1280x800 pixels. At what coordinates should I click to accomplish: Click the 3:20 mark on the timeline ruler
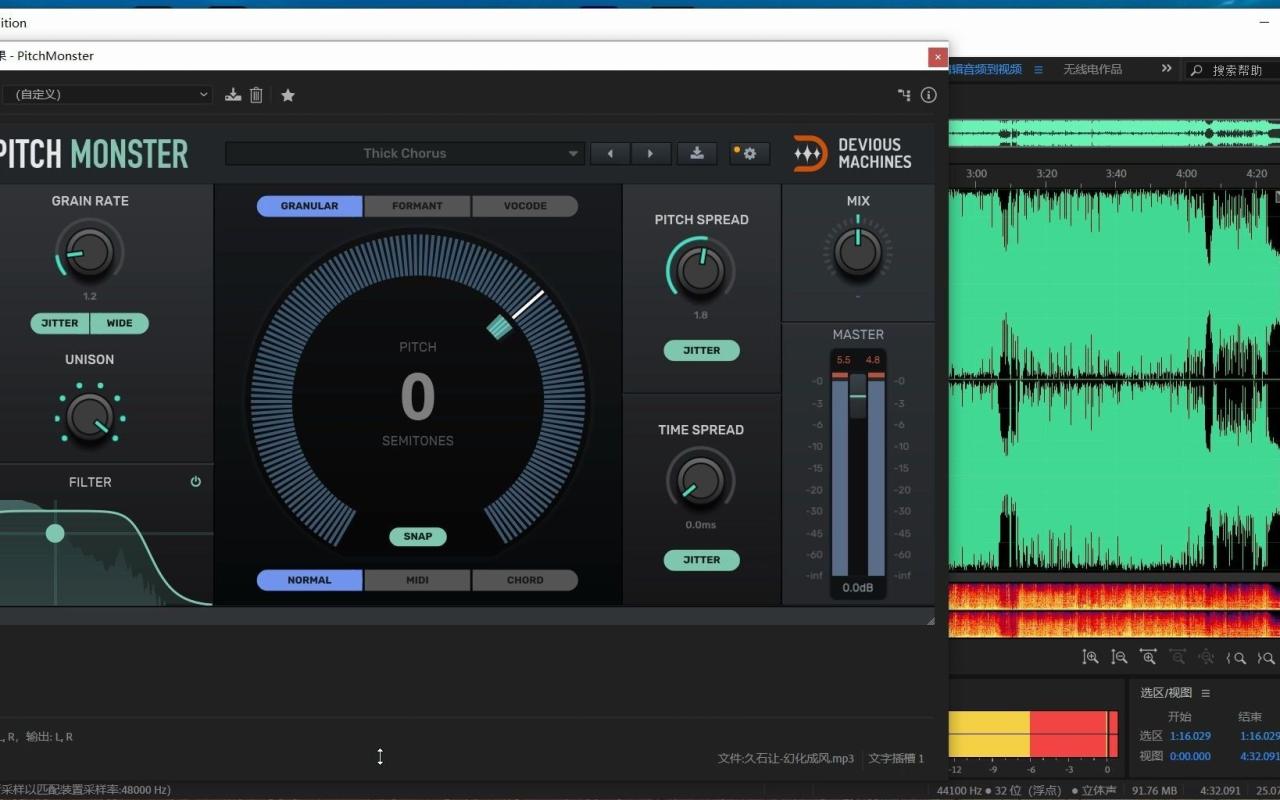point(1046,173)
